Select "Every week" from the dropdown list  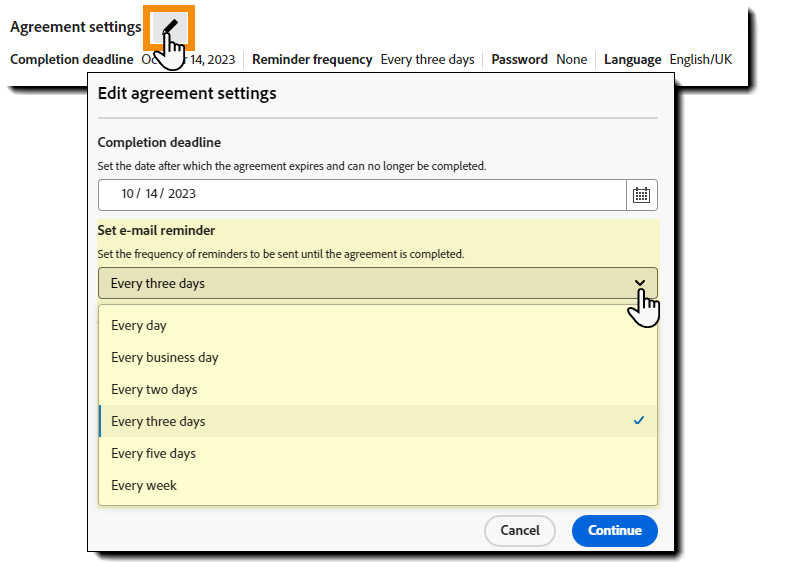(x=144, y=485)
